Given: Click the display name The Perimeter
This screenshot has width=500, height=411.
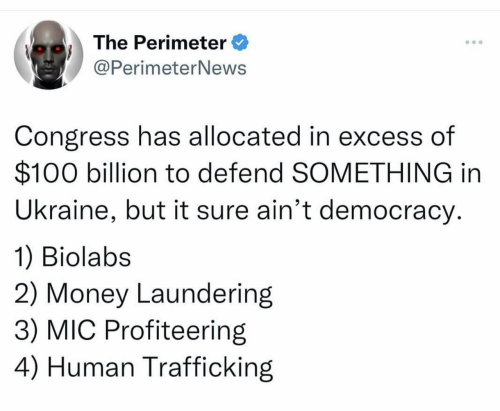Looking at the screenshot, I should click(x=160, y=43).
